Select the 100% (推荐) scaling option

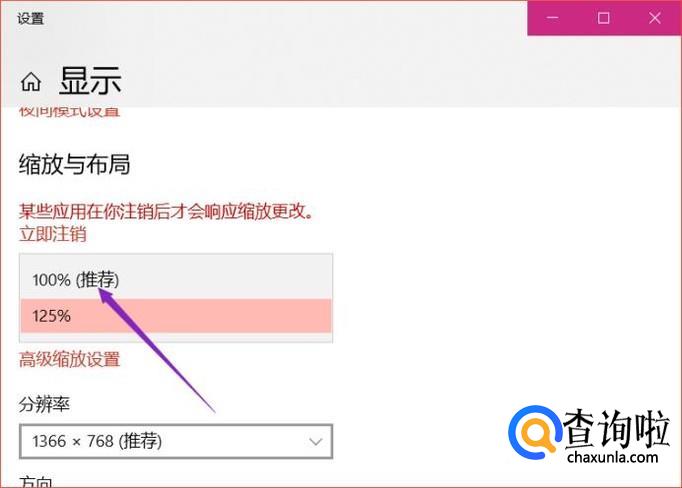176,280
